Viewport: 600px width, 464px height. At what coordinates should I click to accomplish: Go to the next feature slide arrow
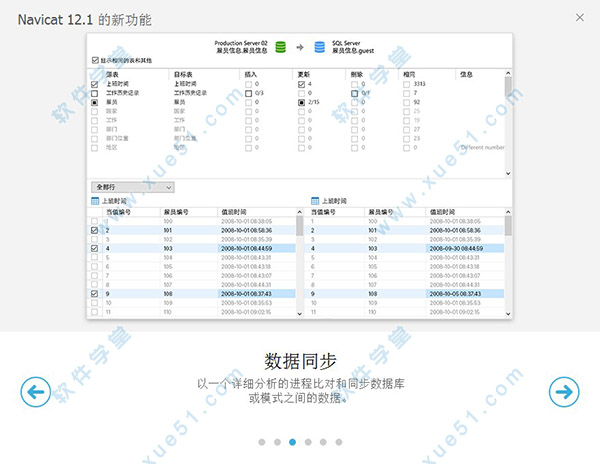[x=564, y=392]
